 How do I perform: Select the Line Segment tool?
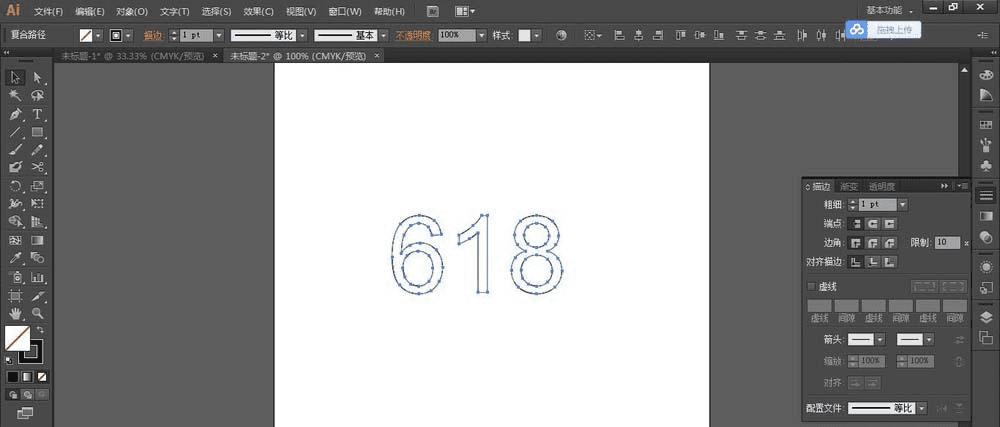pos(16,132)
